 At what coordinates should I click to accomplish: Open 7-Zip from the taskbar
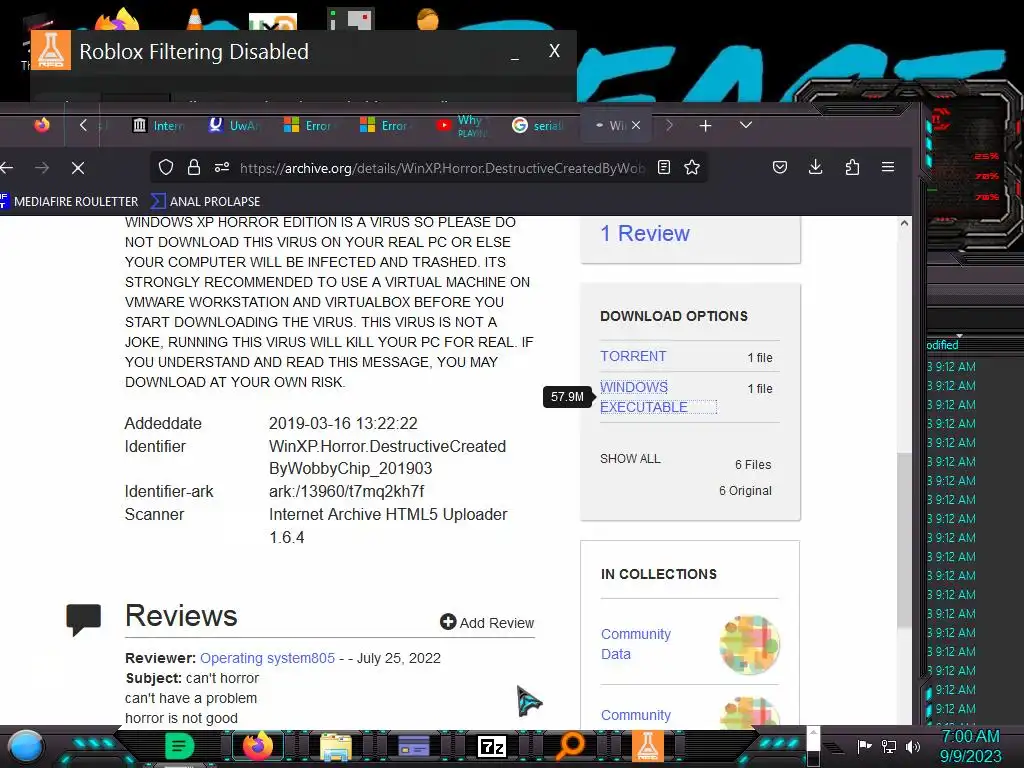tap(492, 746)
